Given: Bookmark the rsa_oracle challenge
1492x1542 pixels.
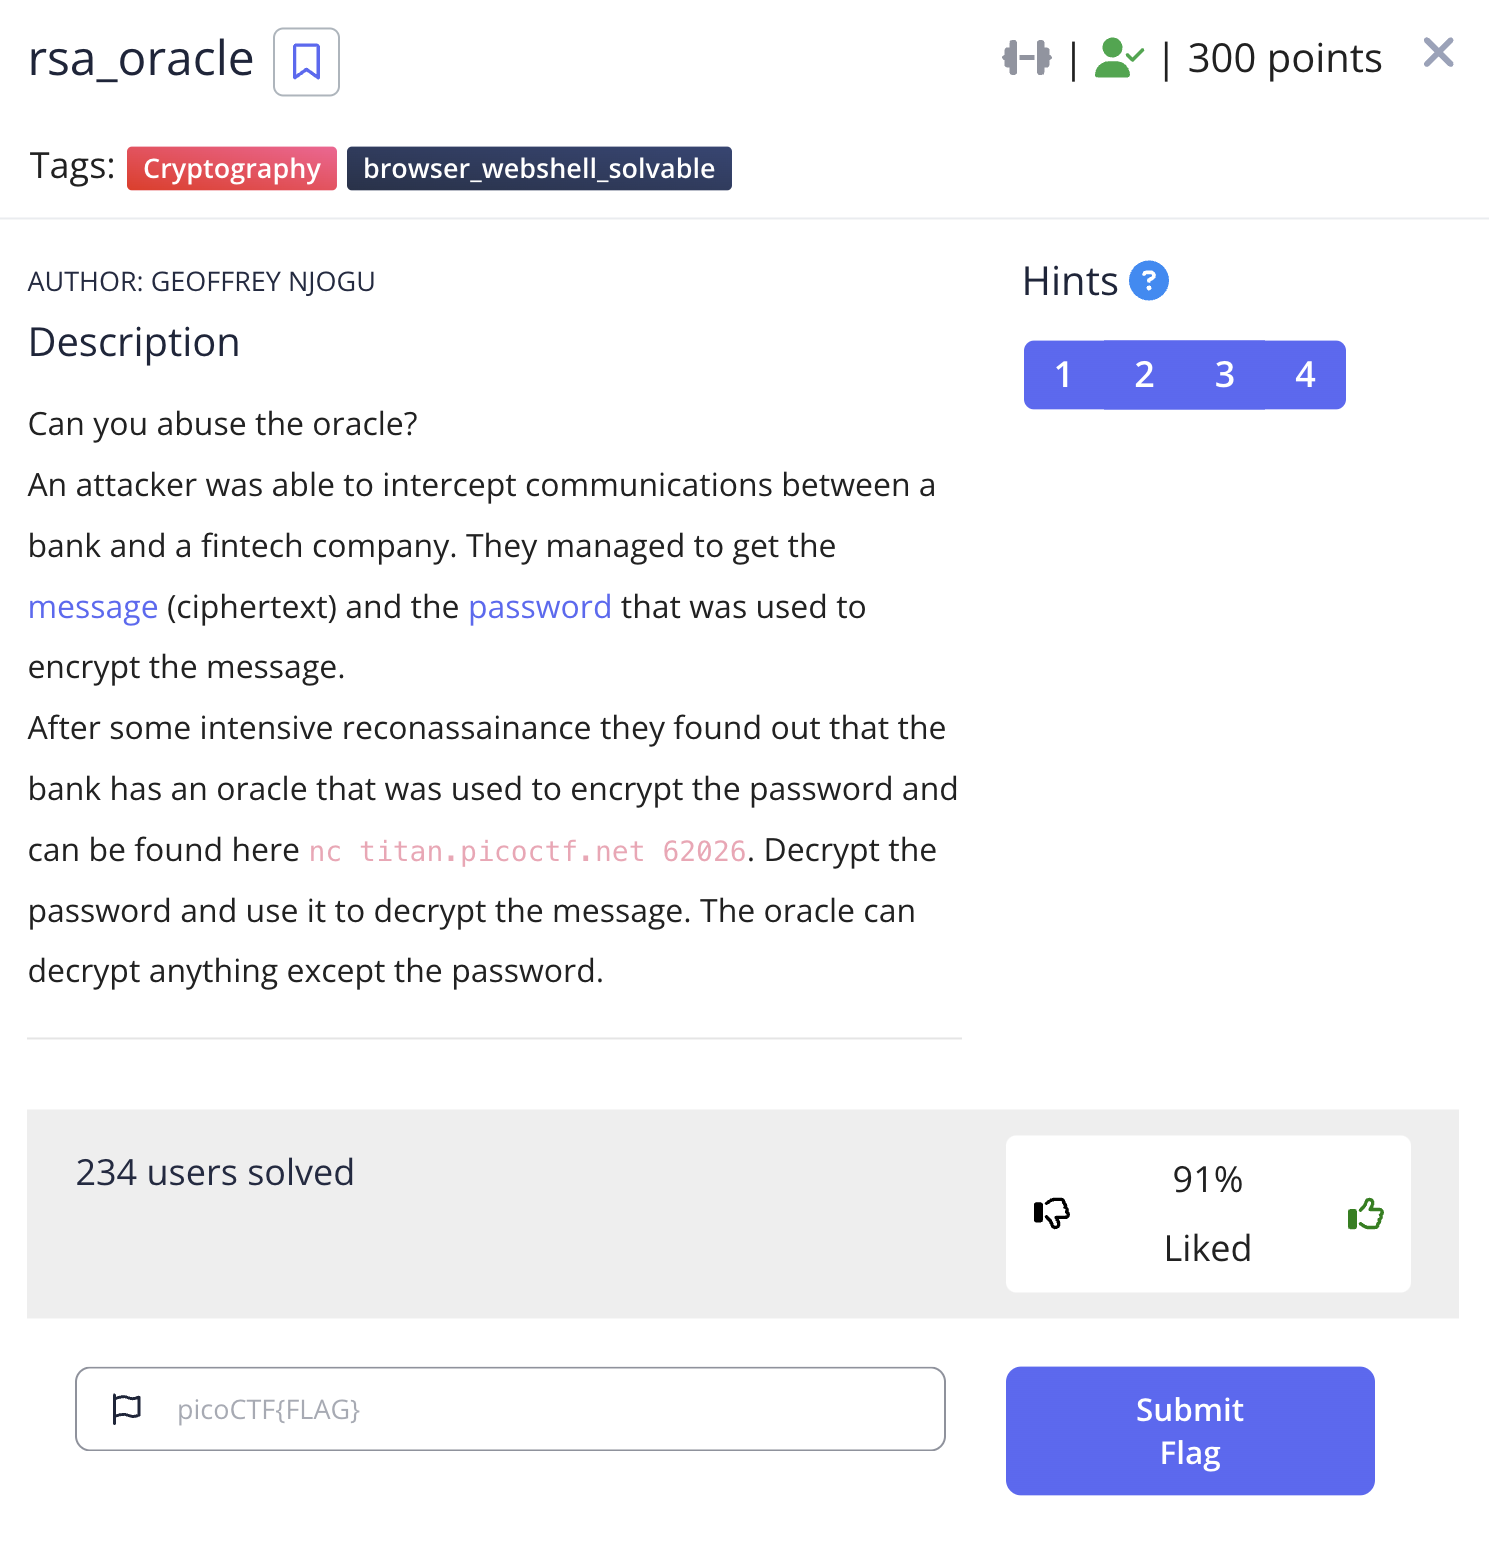Looking at the screenshot, I should tap(306, 62).
